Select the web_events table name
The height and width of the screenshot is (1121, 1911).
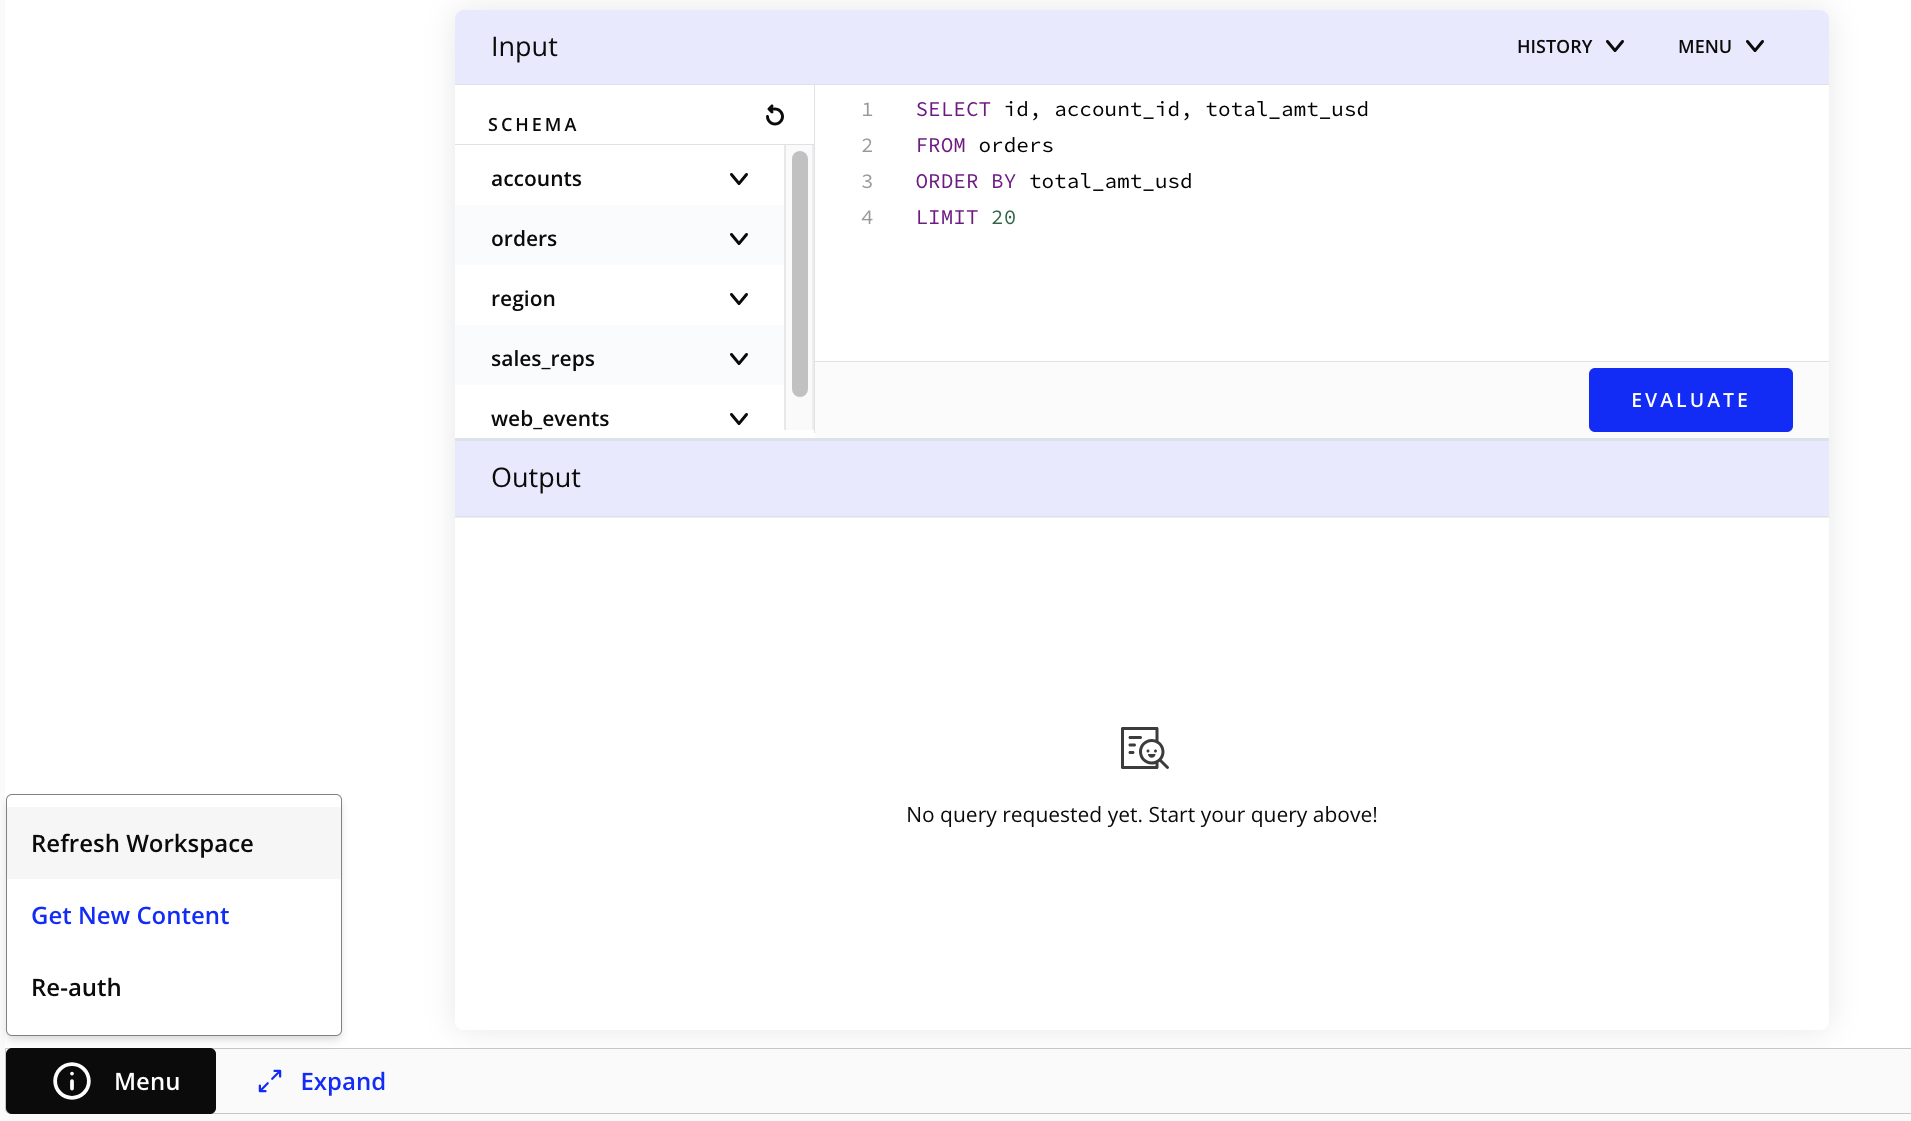pos(550,419)
